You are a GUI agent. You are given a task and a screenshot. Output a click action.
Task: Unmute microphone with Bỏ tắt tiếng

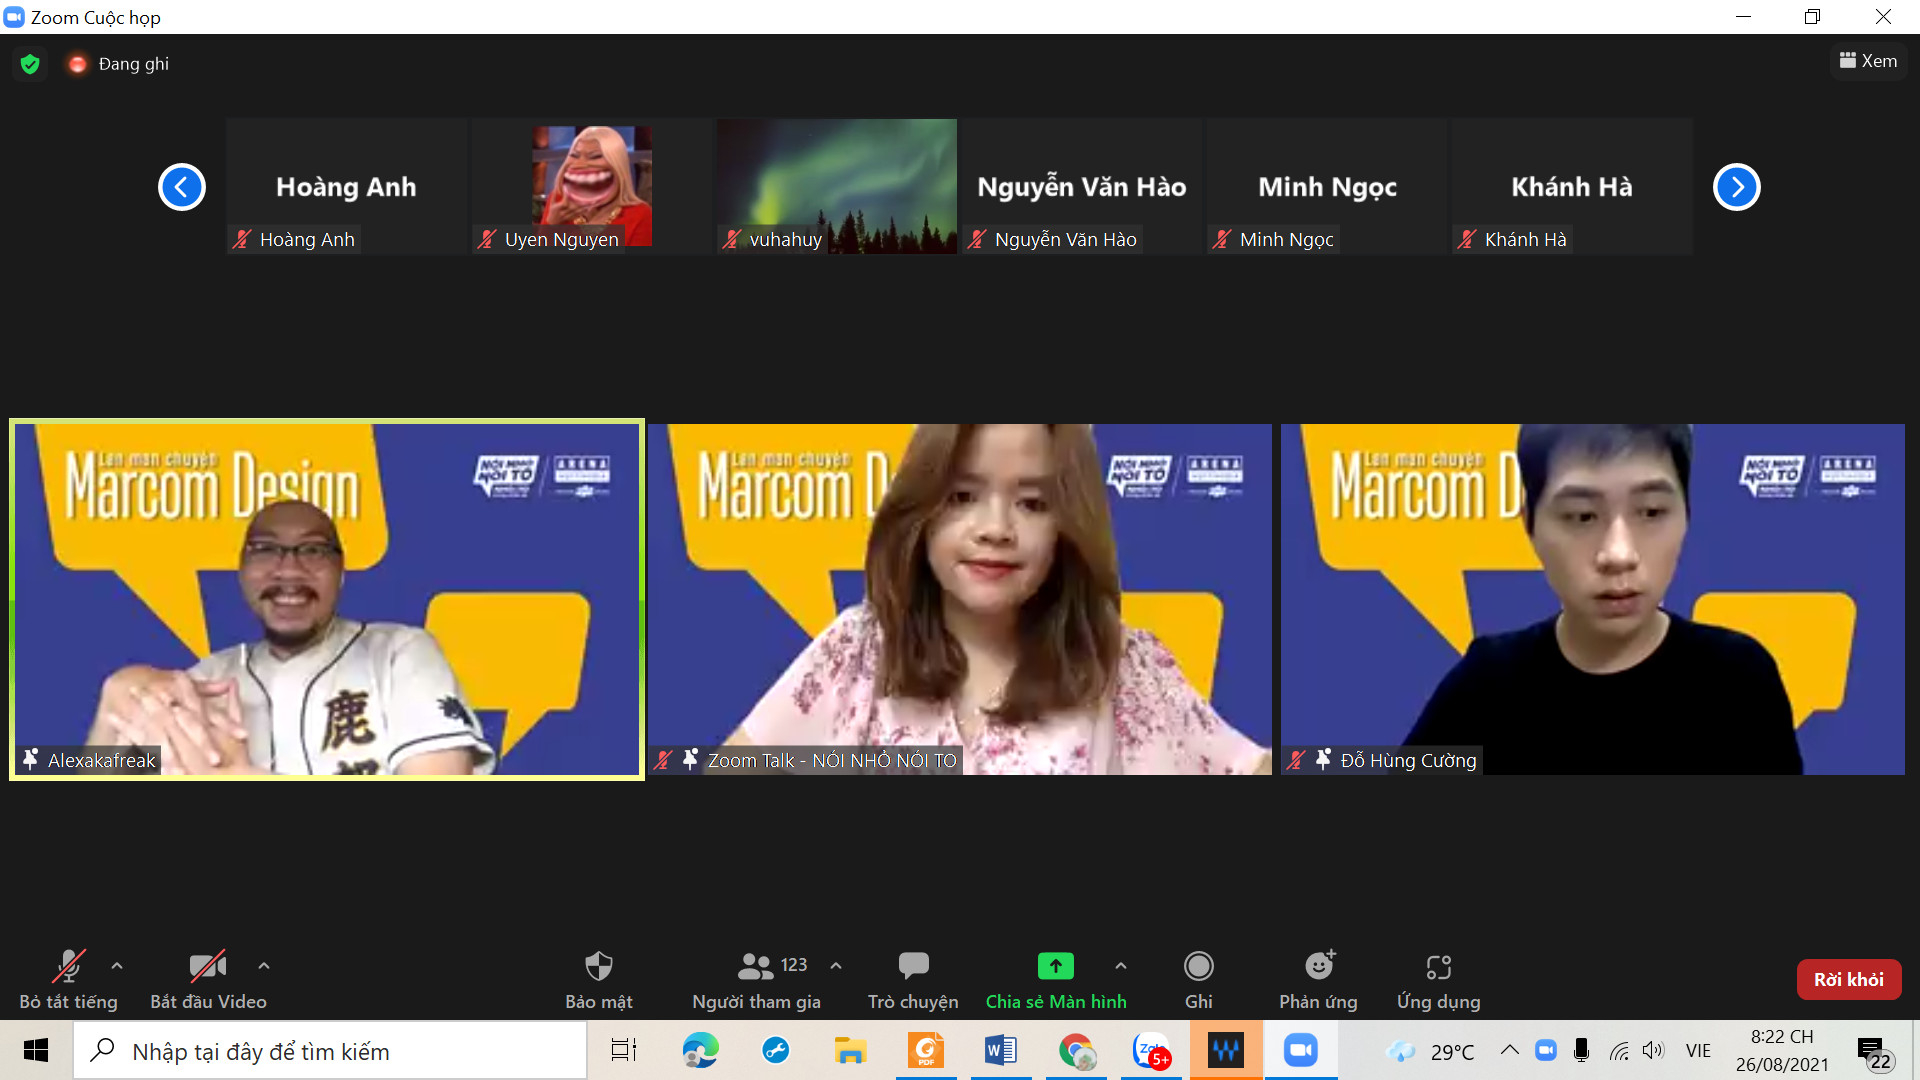(68, 980)
